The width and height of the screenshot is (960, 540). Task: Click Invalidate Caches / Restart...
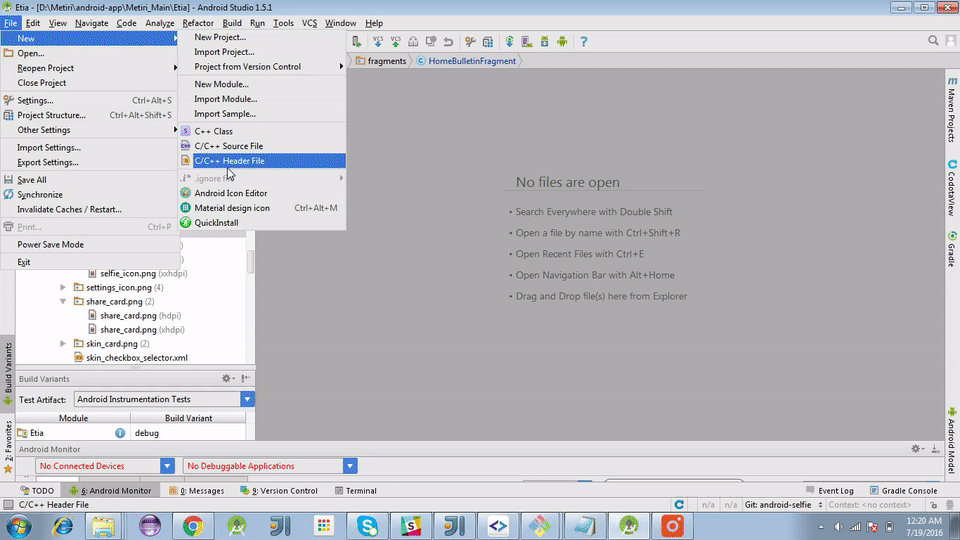90,209
